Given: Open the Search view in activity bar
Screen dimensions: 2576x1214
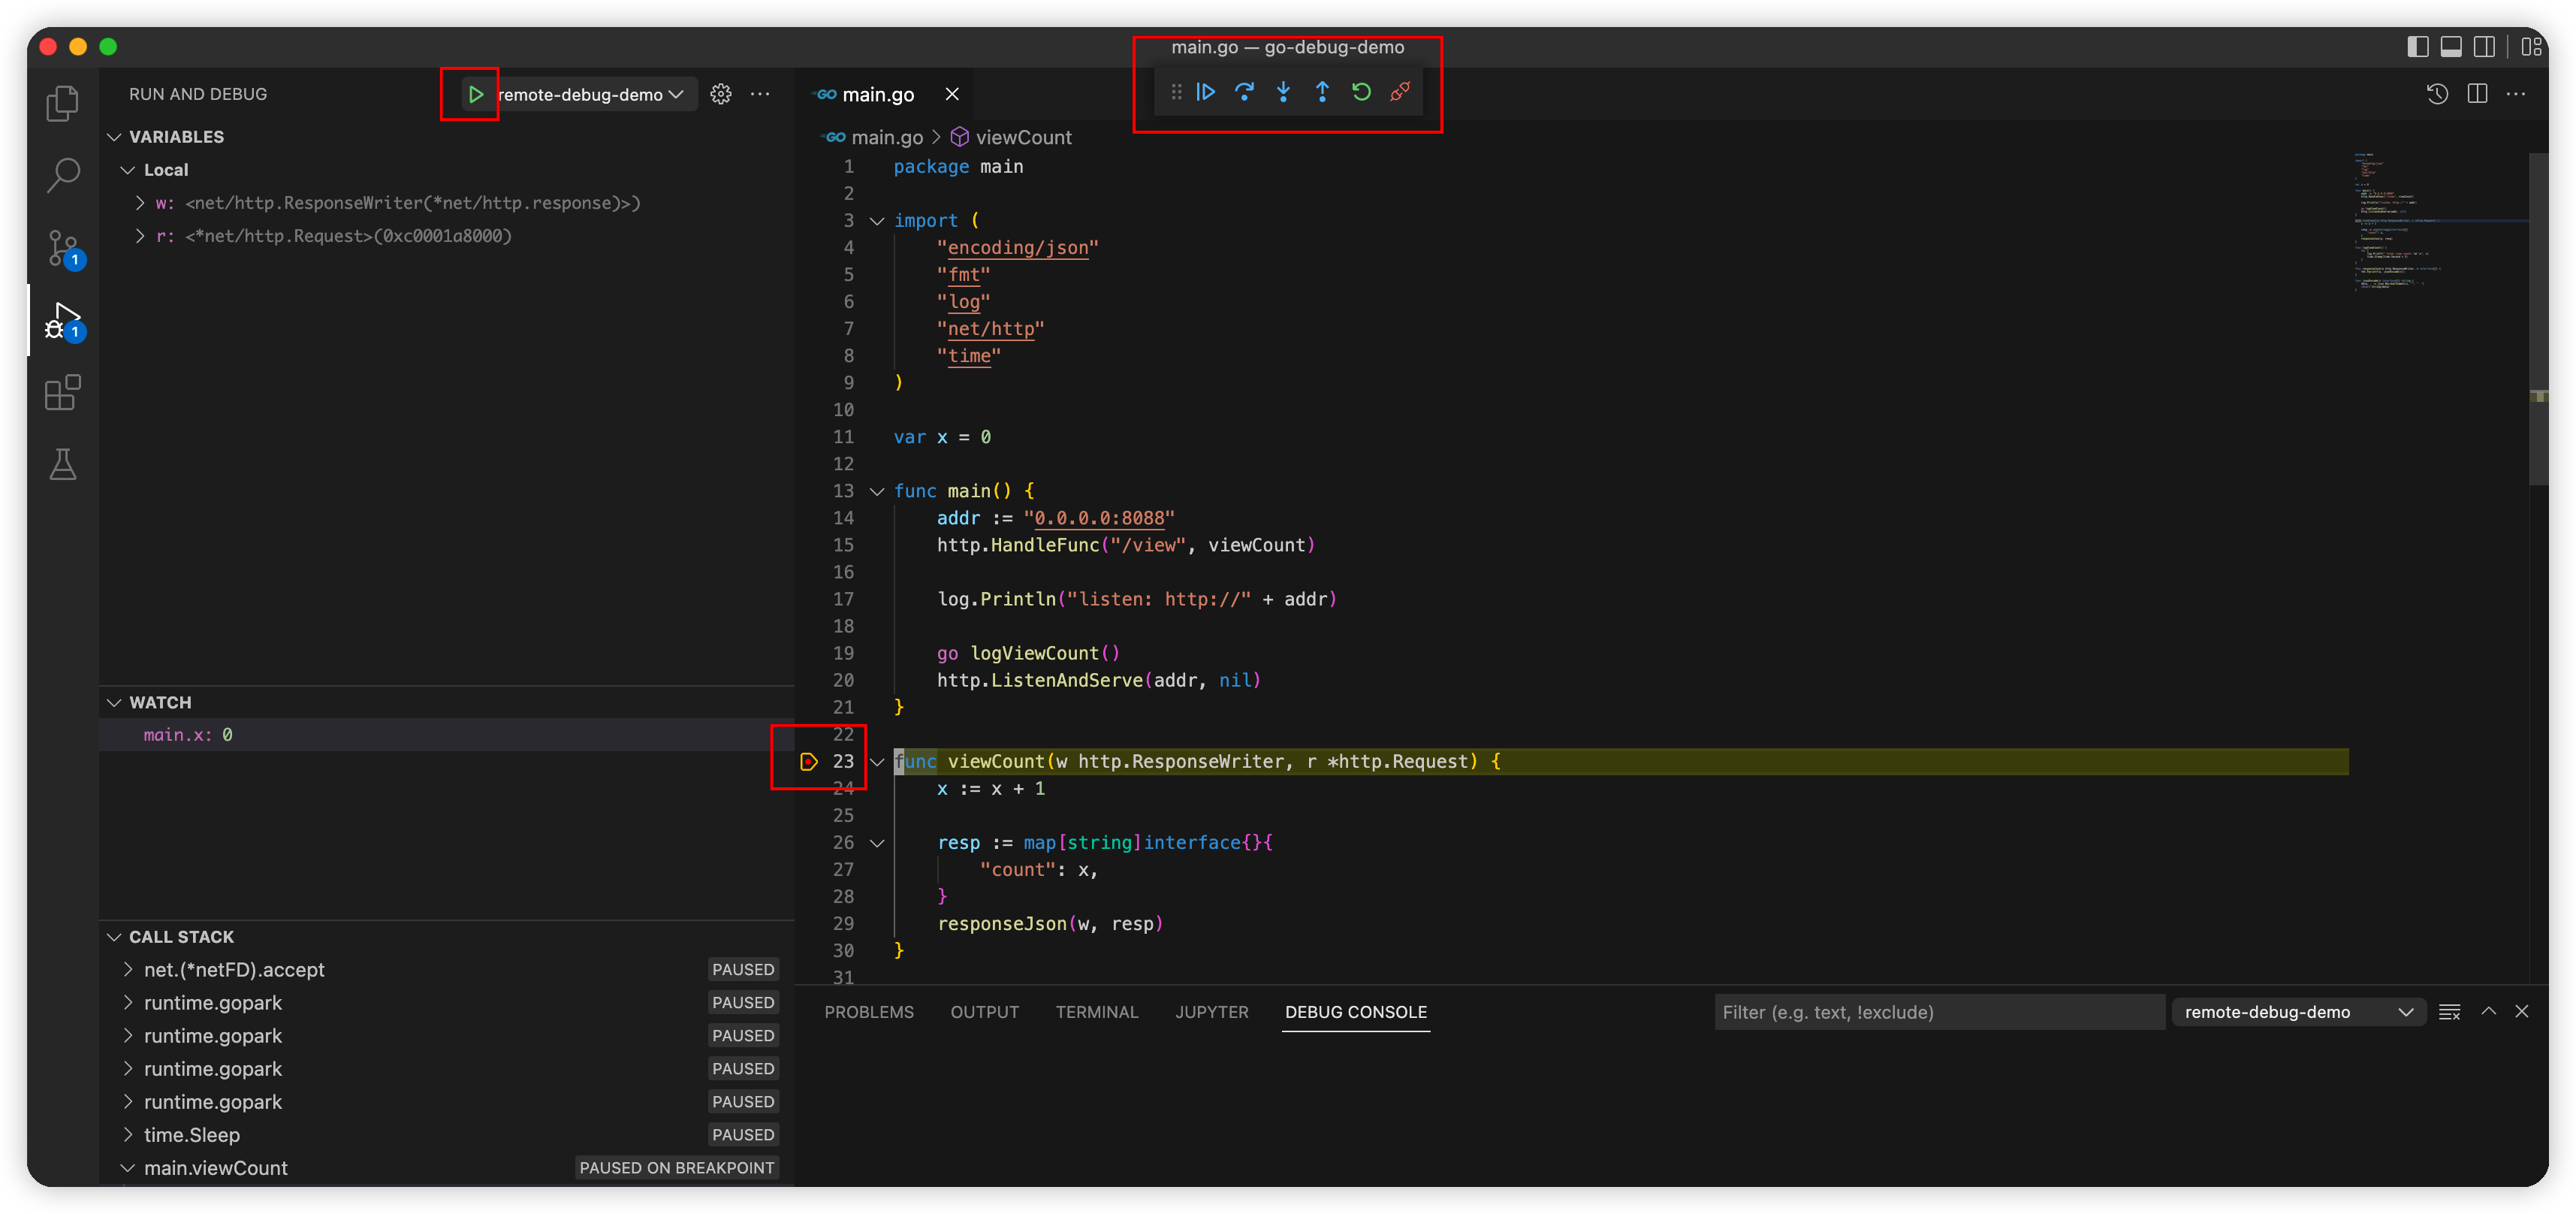Looking at the screenshot, I should (x=63, y=175).
